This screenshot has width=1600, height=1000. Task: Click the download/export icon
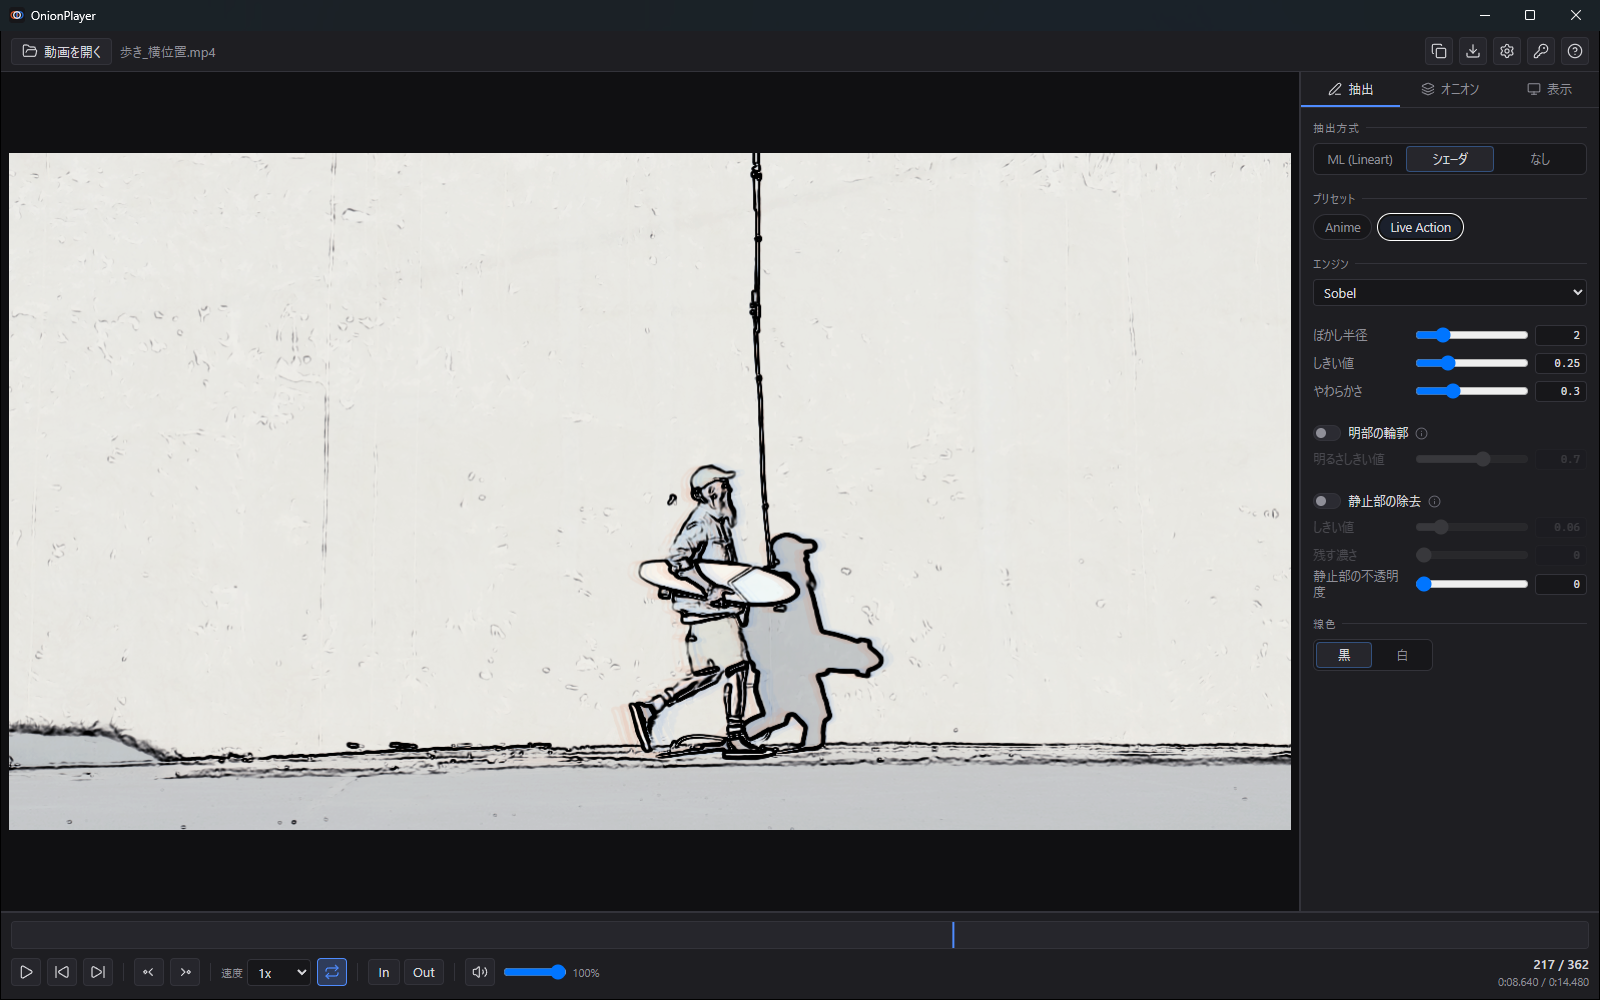point(1473,51)
